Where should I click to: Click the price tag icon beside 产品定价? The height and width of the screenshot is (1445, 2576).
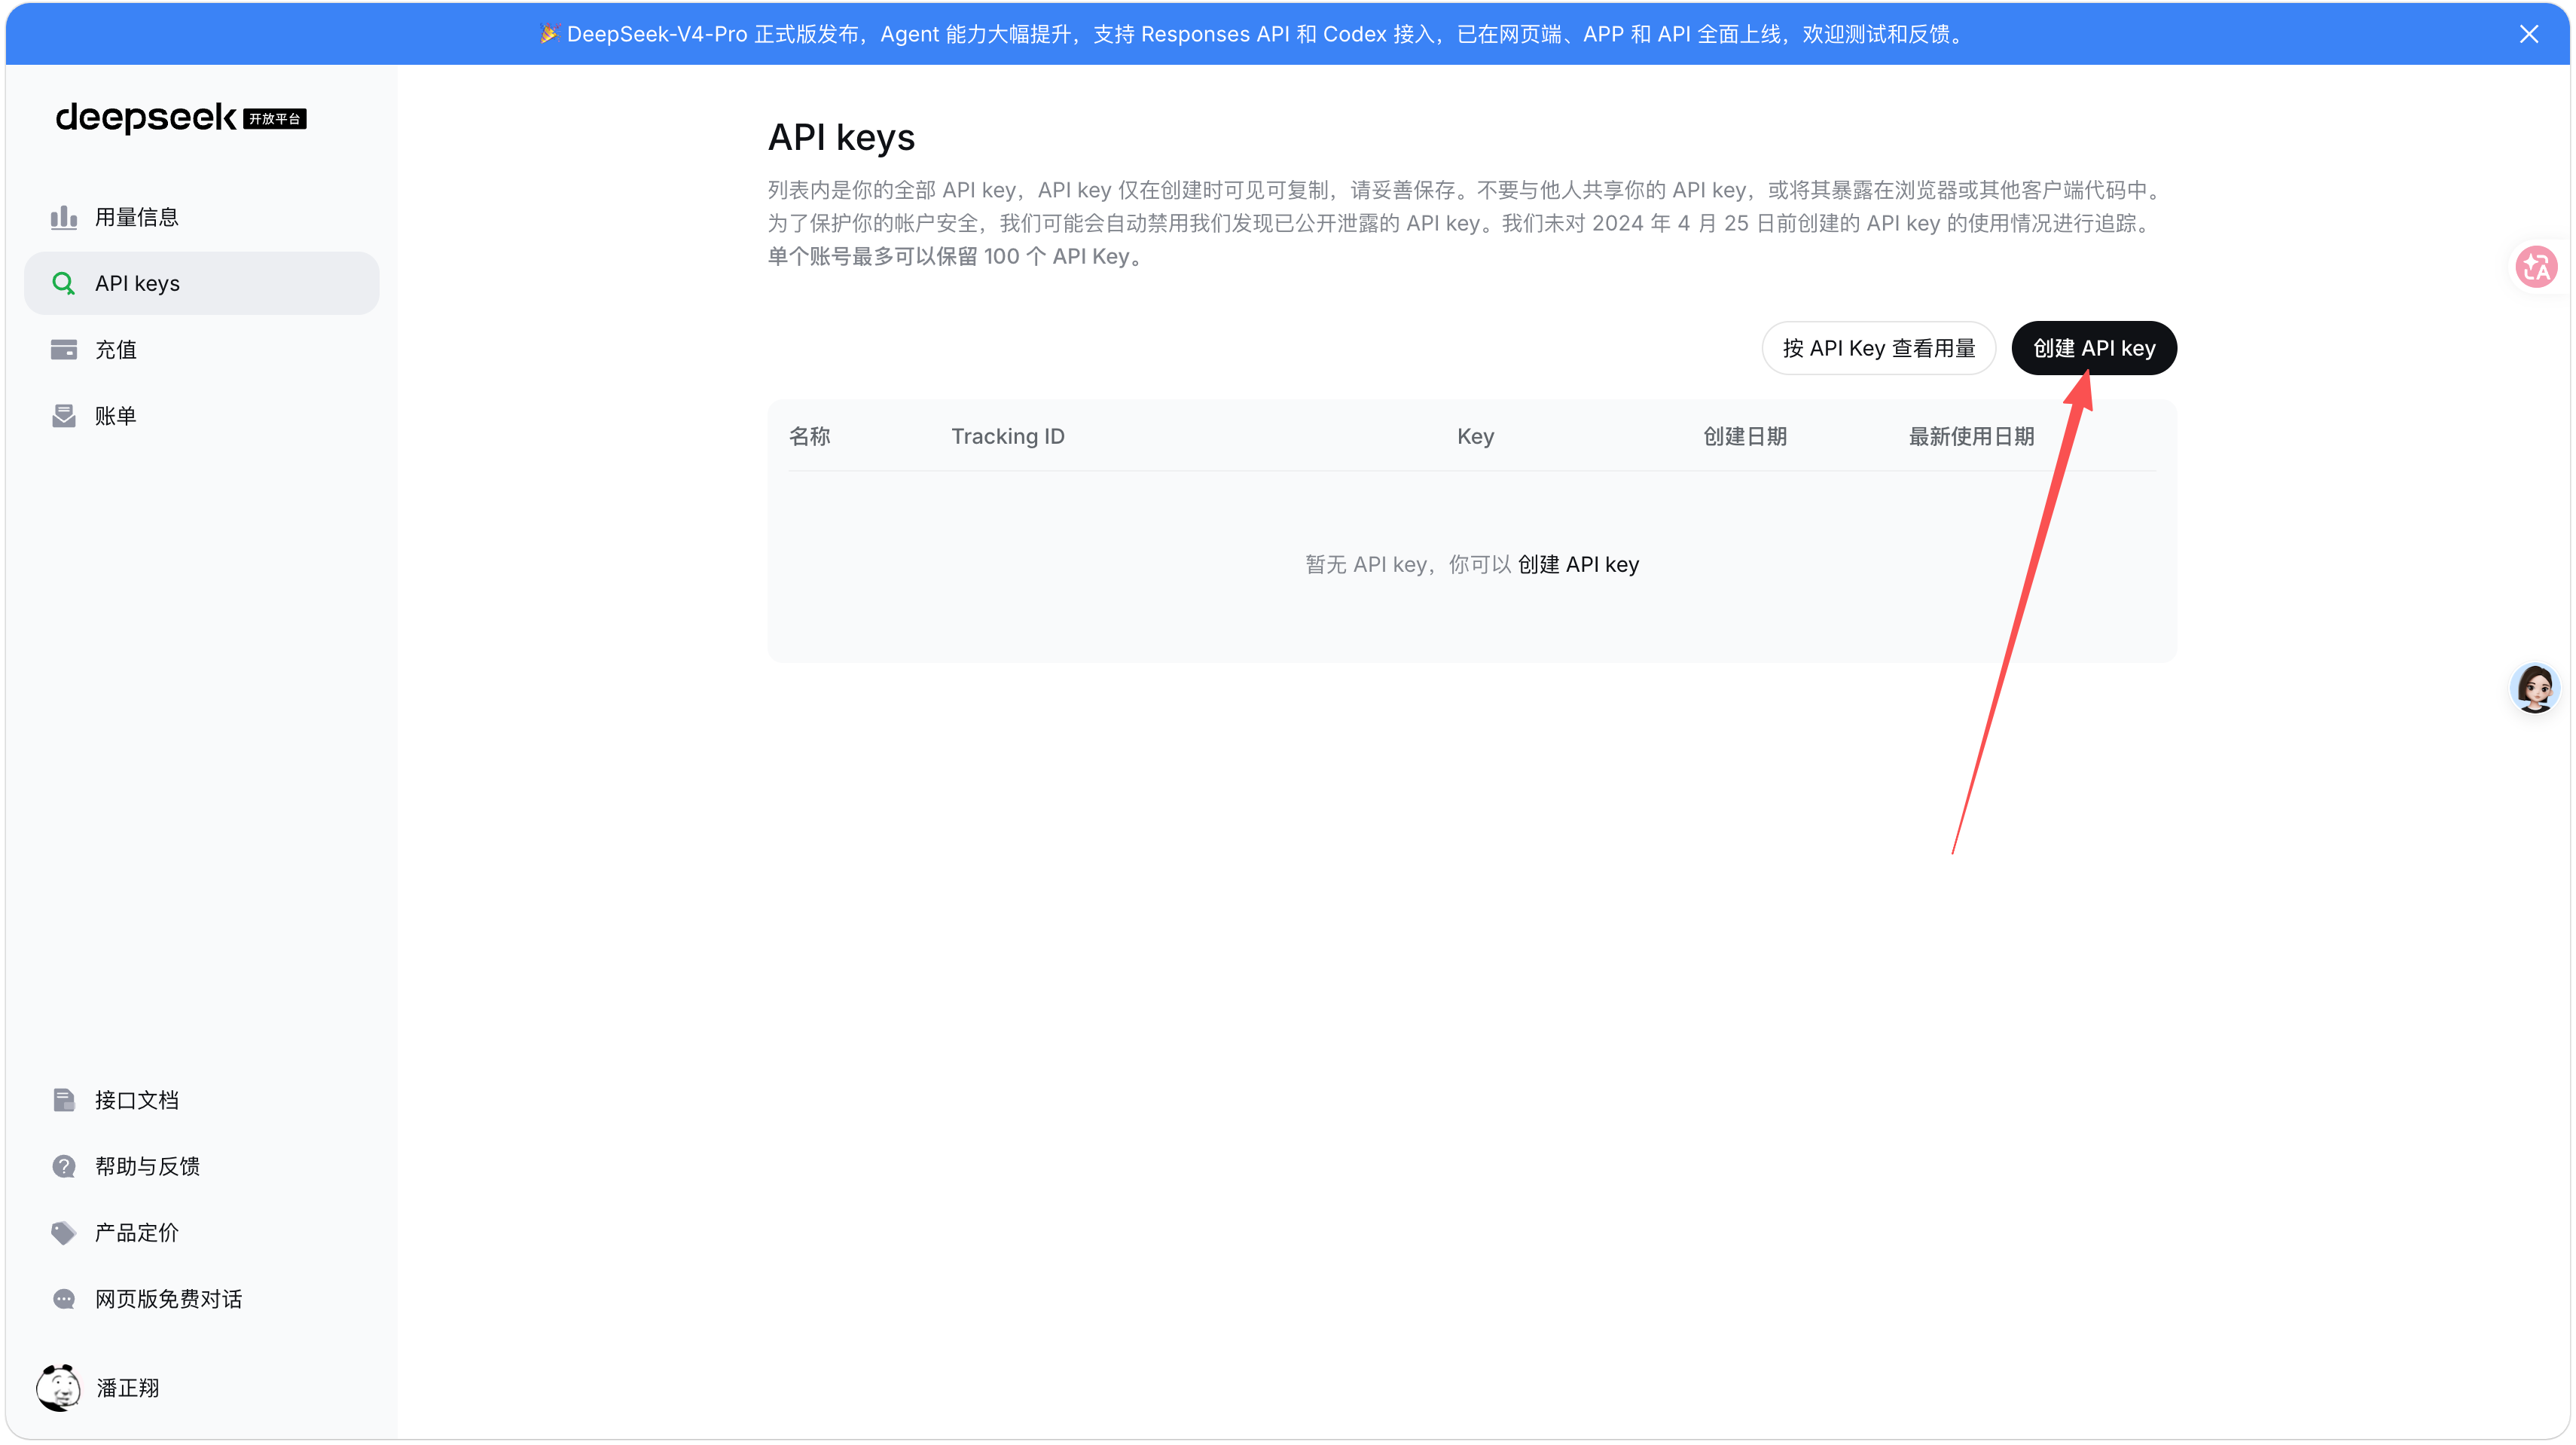pyautogui.click(x=64, y=1232)
